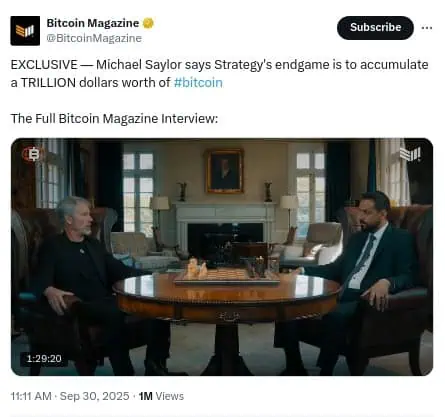Click the Bitcoin Magazine display name
The width and height of the screenshot is (445, 417).
point(93,23)
